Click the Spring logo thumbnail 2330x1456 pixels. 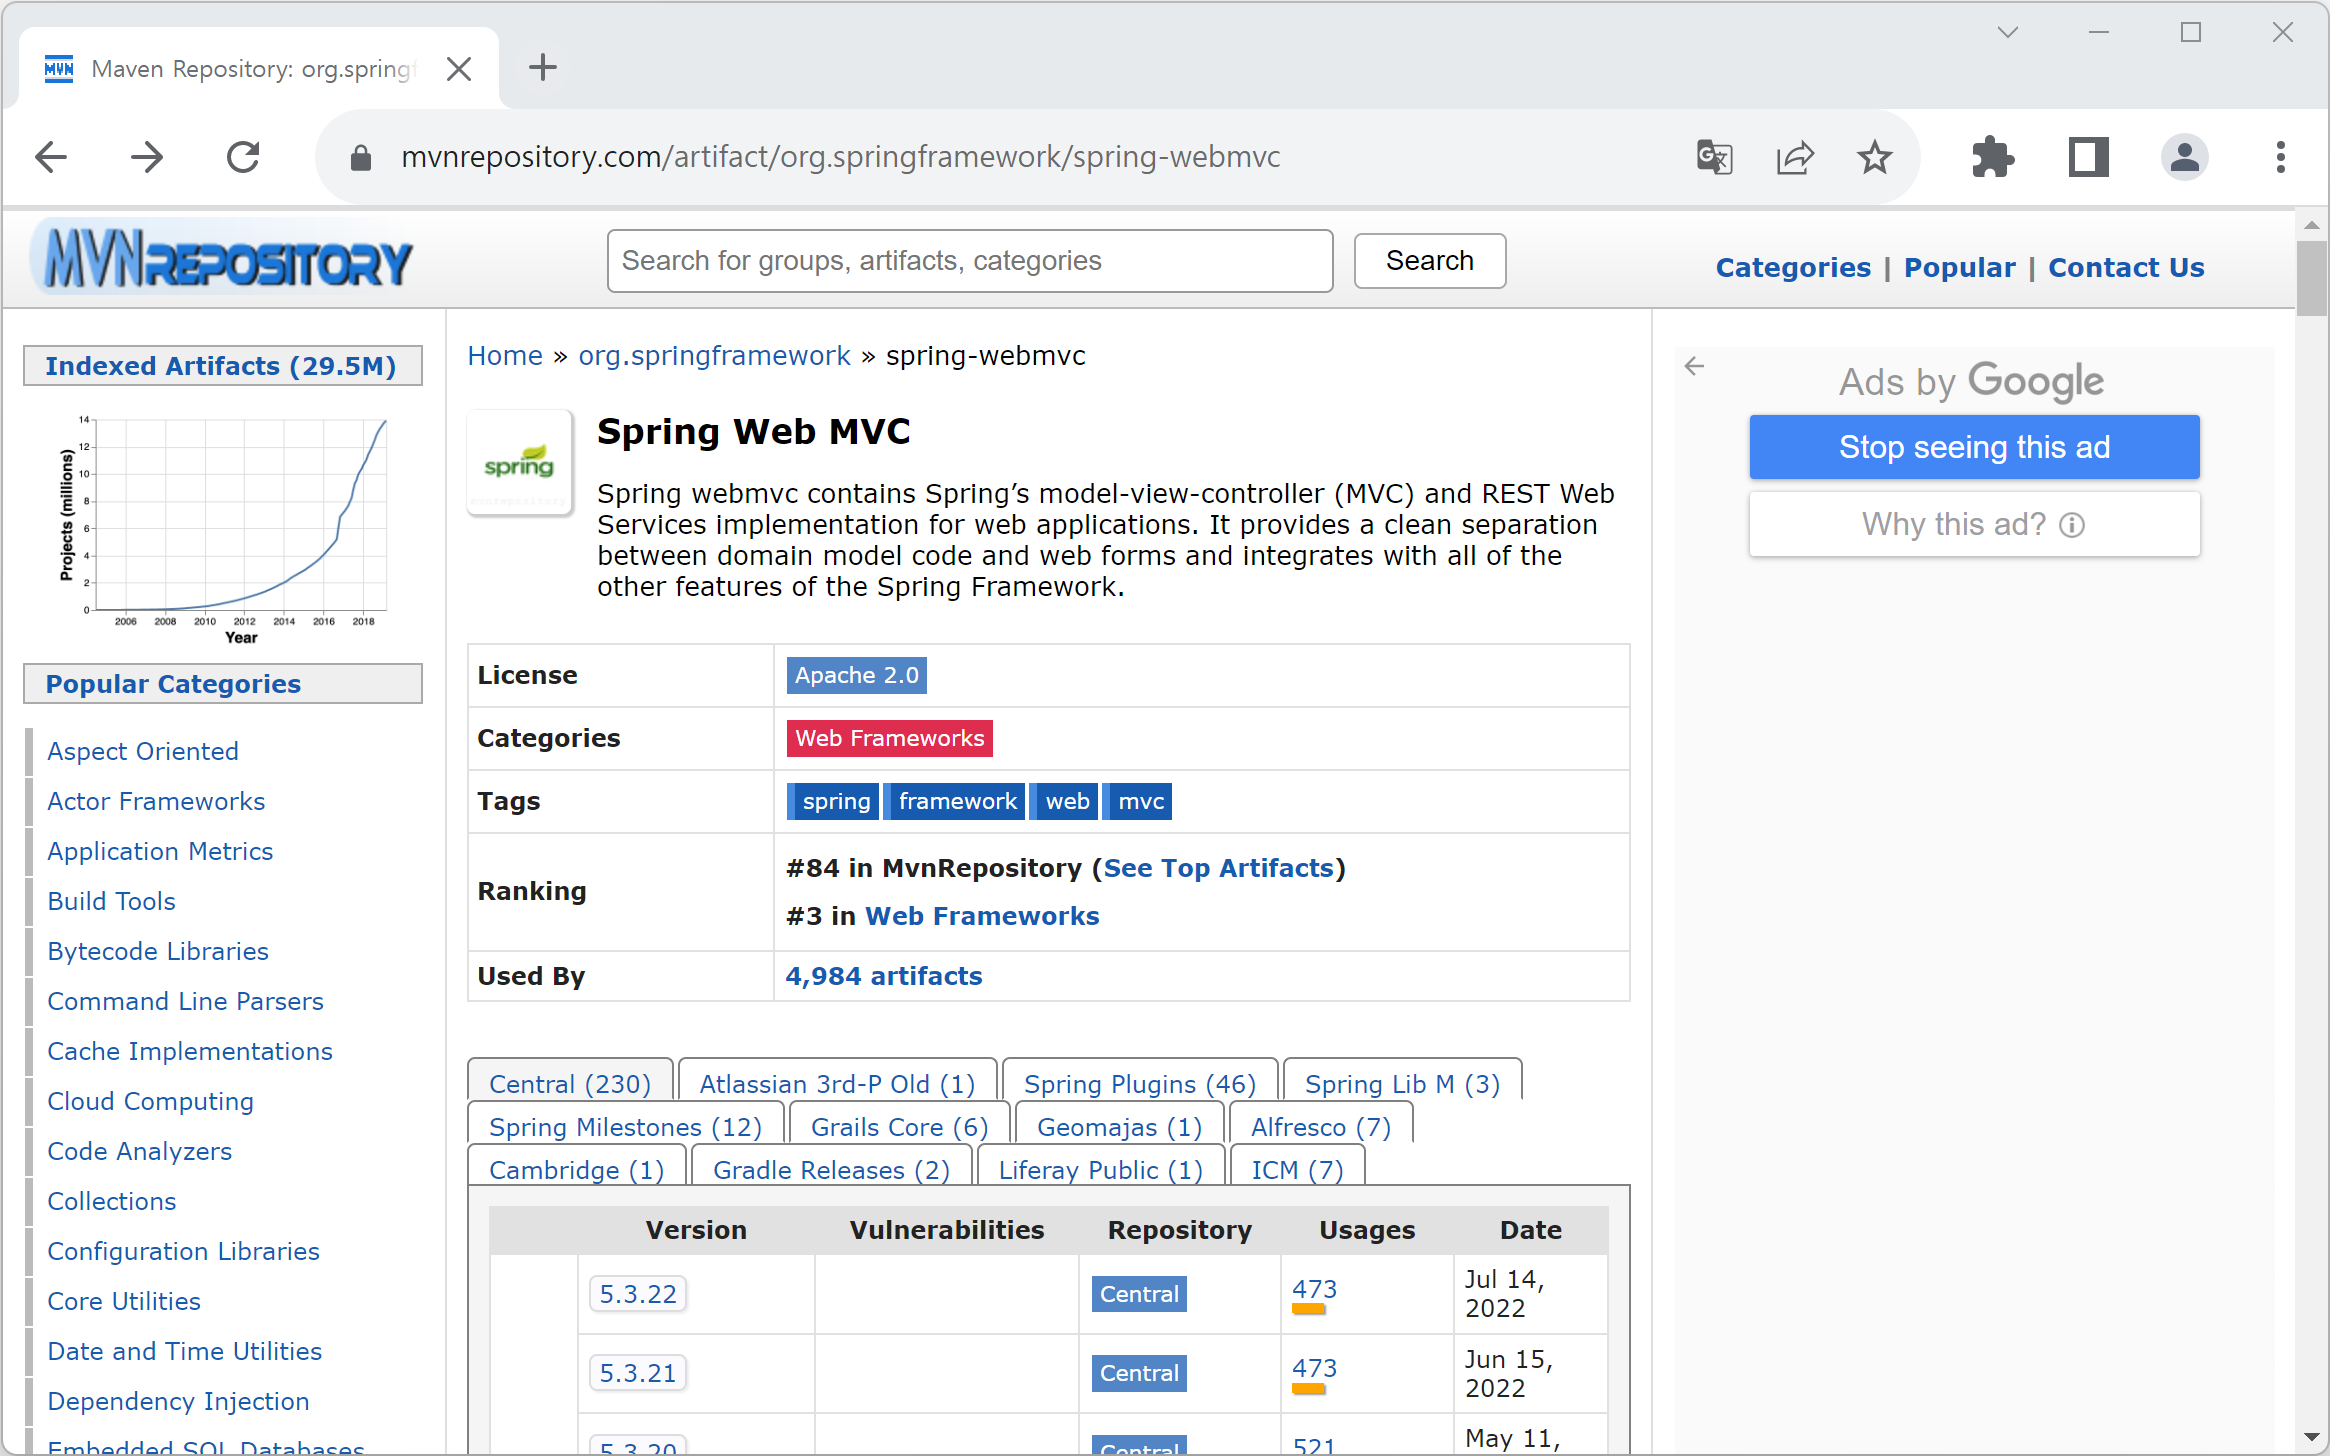pos(519,463)
